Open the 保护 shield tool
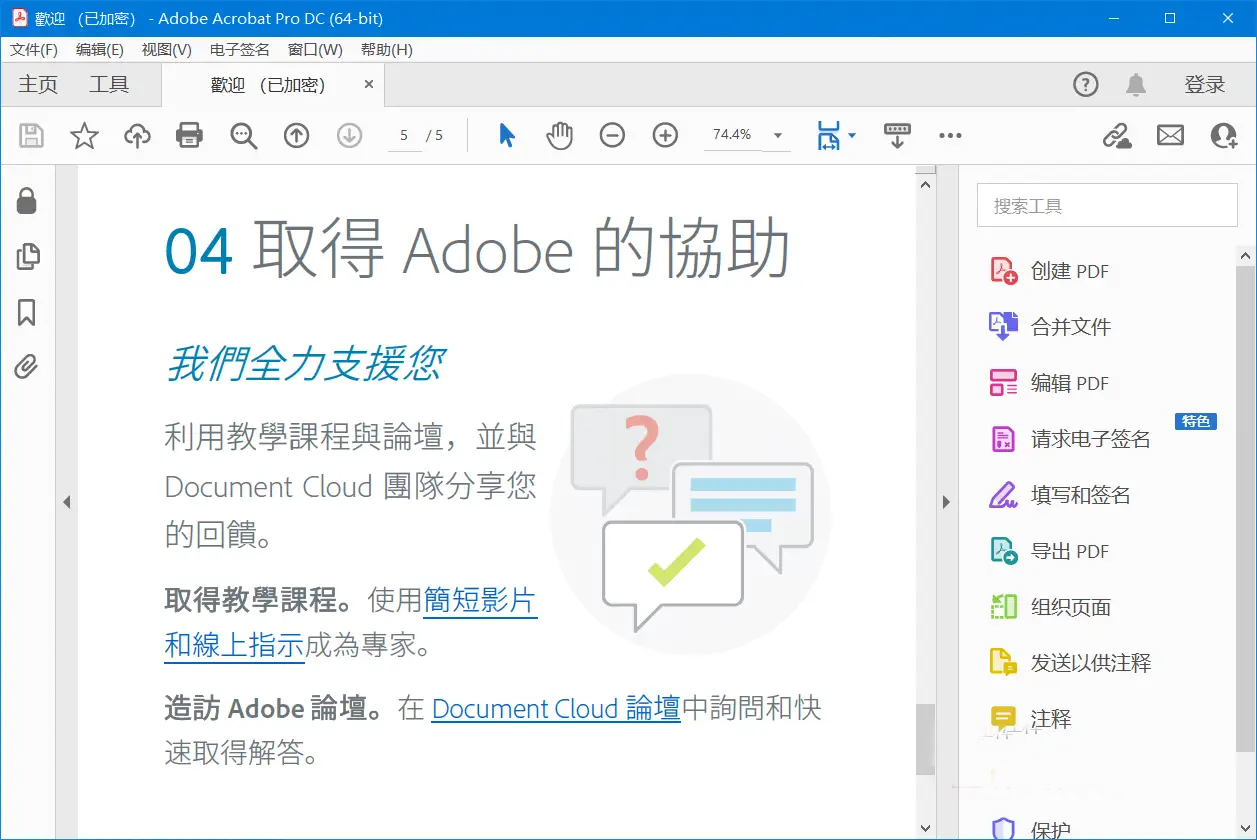1257x840 pixels. click(x=1031, y=829)
